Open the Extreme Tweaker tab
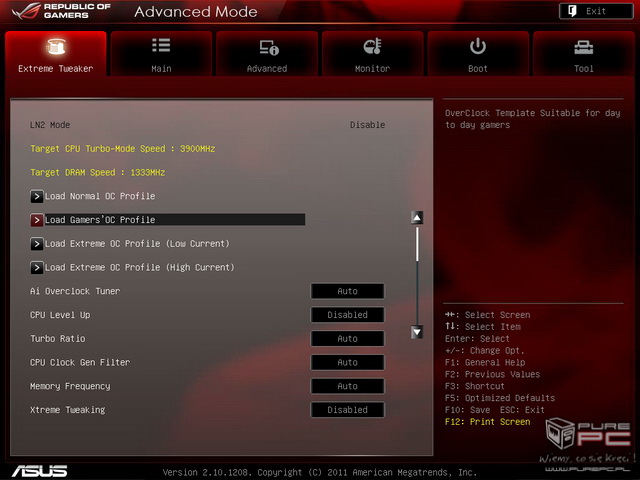This screenshot has height=480, width=640. (56, 54)
